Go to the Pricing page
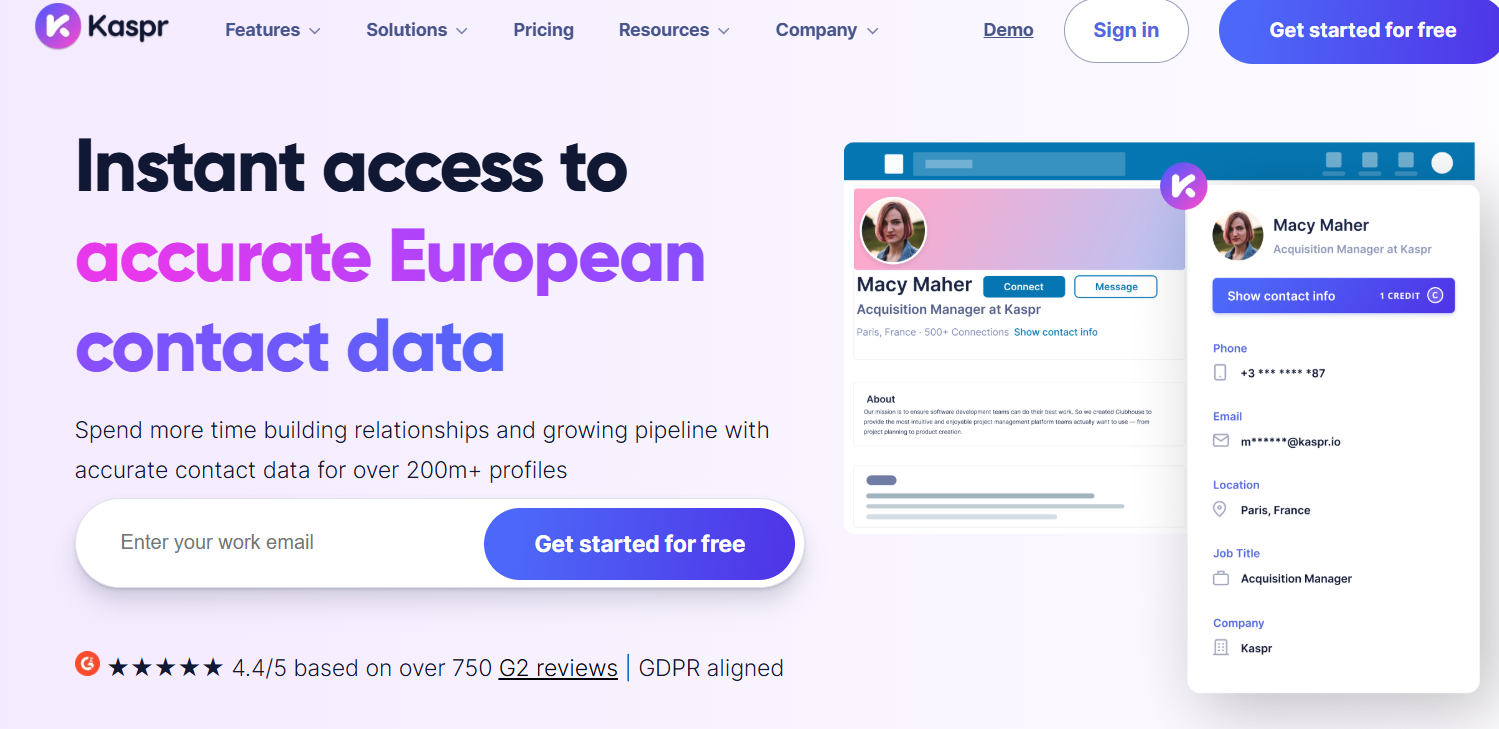 [544, 30]
